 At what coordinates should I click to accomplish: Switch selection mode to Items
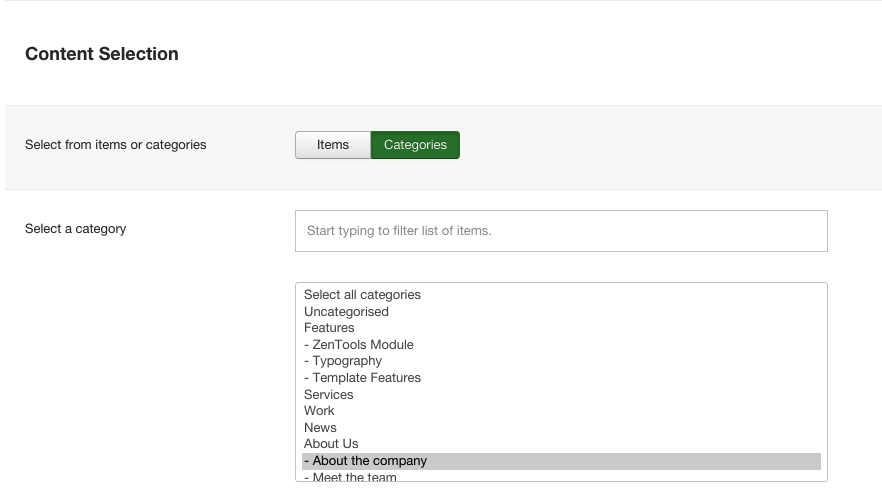332,145
